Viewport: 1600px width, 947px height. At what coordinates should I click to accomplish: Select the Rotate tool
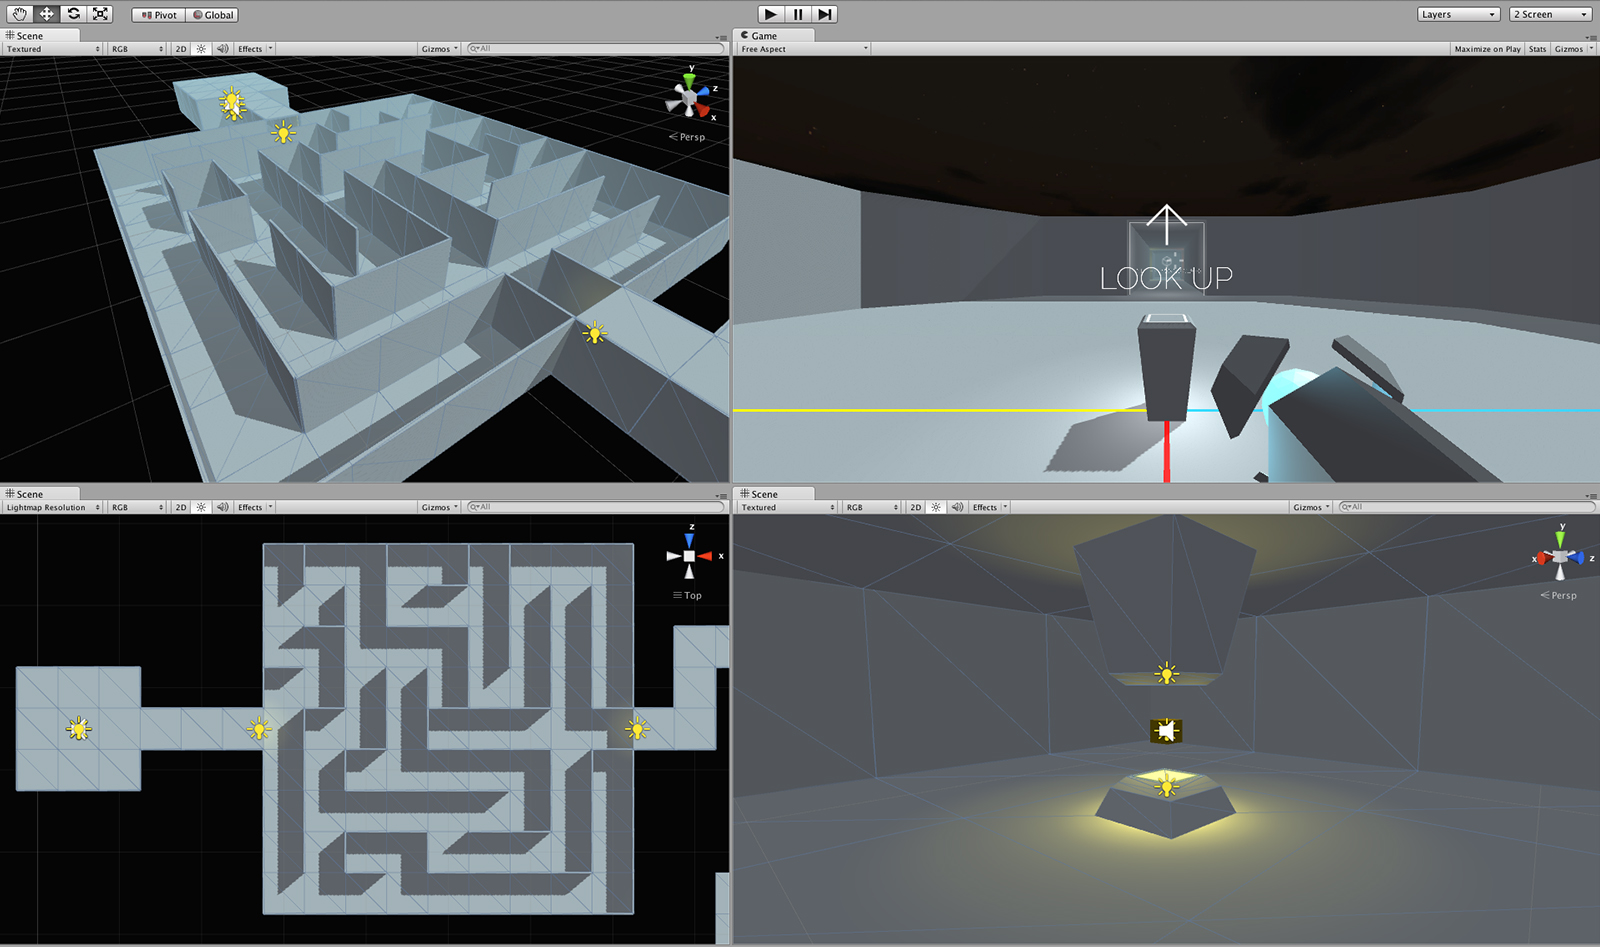click(74, 14)
